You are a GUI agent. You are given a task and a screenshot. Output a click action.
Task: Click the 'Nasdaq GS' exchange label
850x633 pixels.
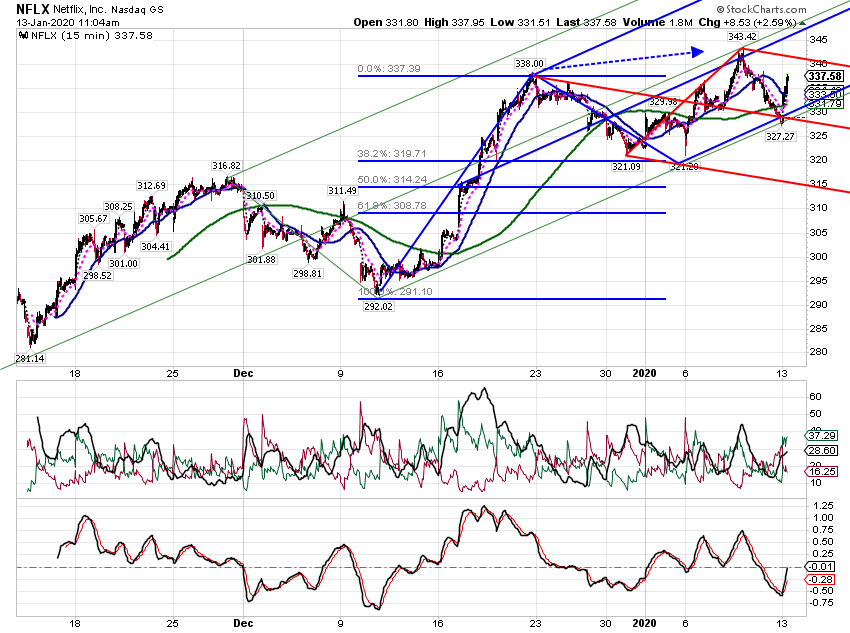137,10
